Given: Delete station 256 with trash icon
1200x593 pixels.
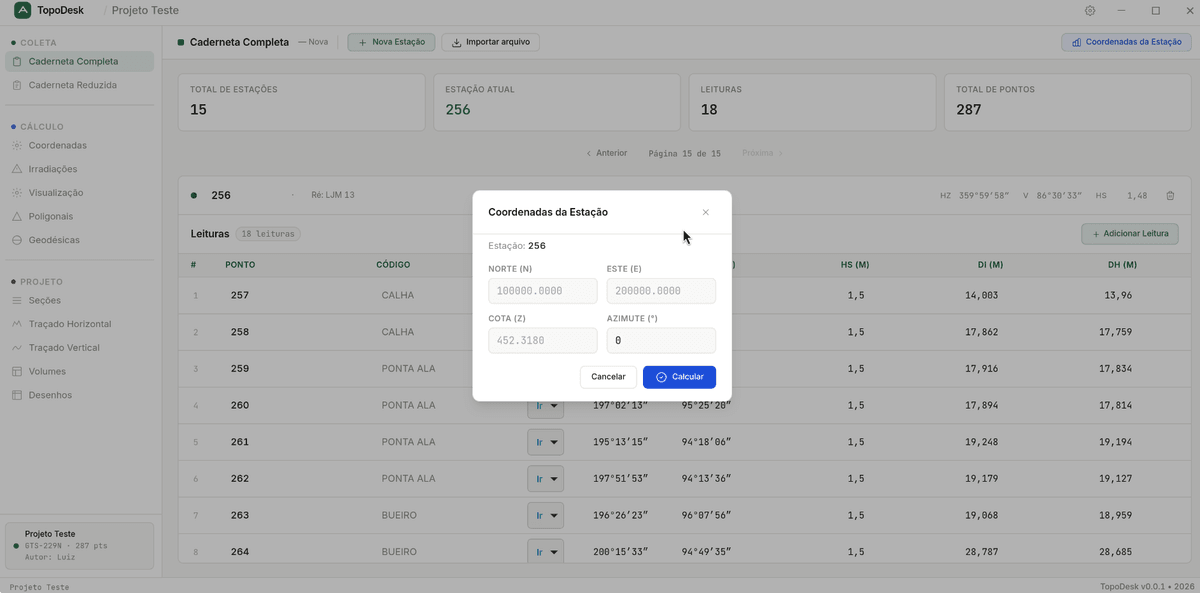Looking at the screenshot, I should 1170,196.
